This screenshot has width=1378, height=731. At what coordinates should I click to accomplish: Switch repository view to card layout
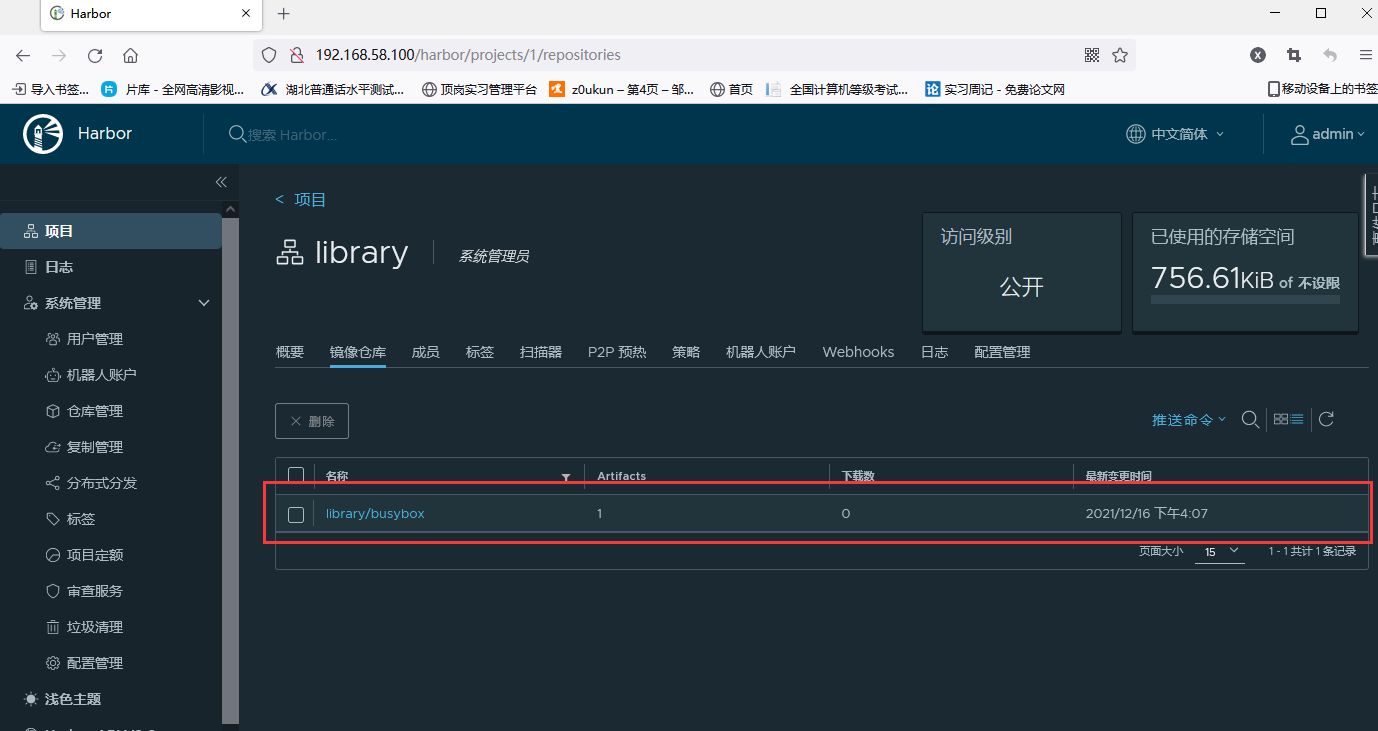tap(1281, 419)
